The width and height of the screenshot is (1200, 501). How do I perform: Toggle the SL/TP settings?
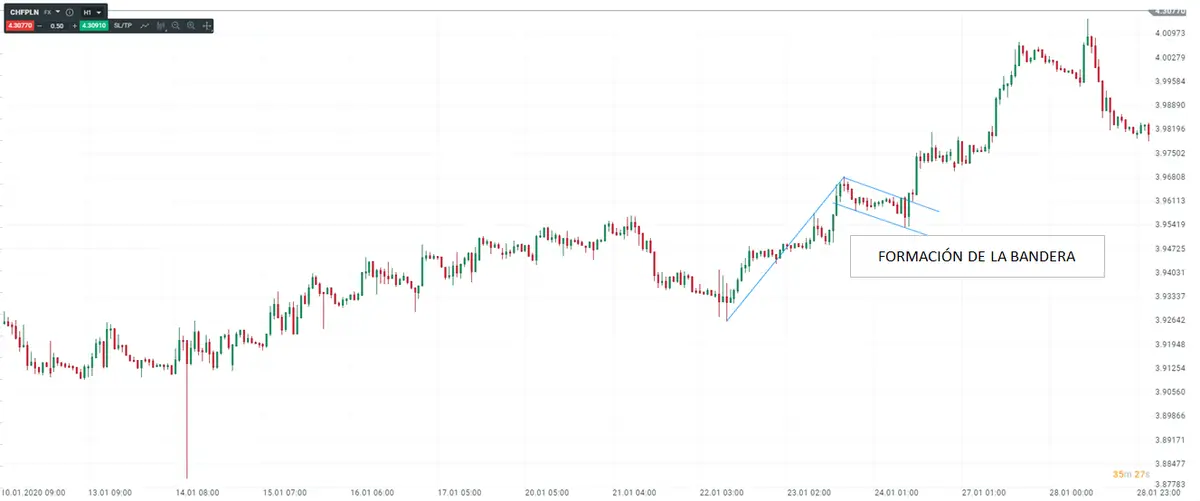(x=123, y=25)
